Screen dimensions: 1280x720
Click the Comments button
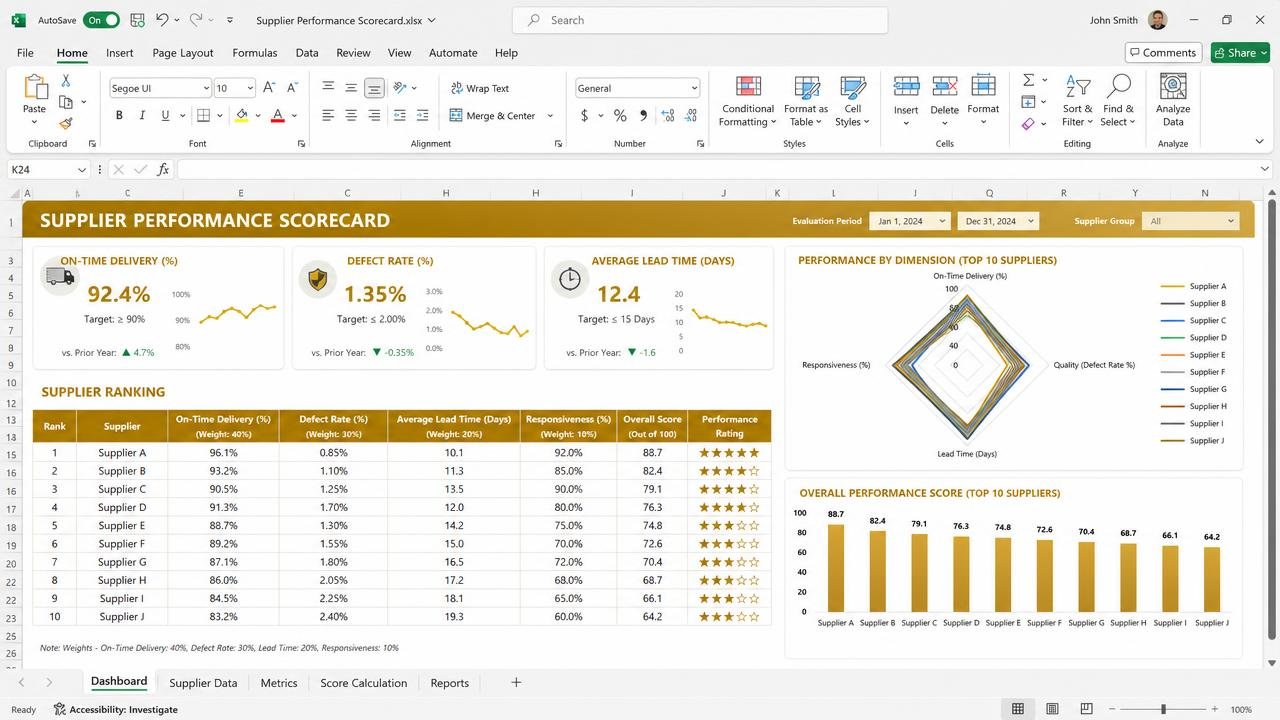click(1163, 53)
